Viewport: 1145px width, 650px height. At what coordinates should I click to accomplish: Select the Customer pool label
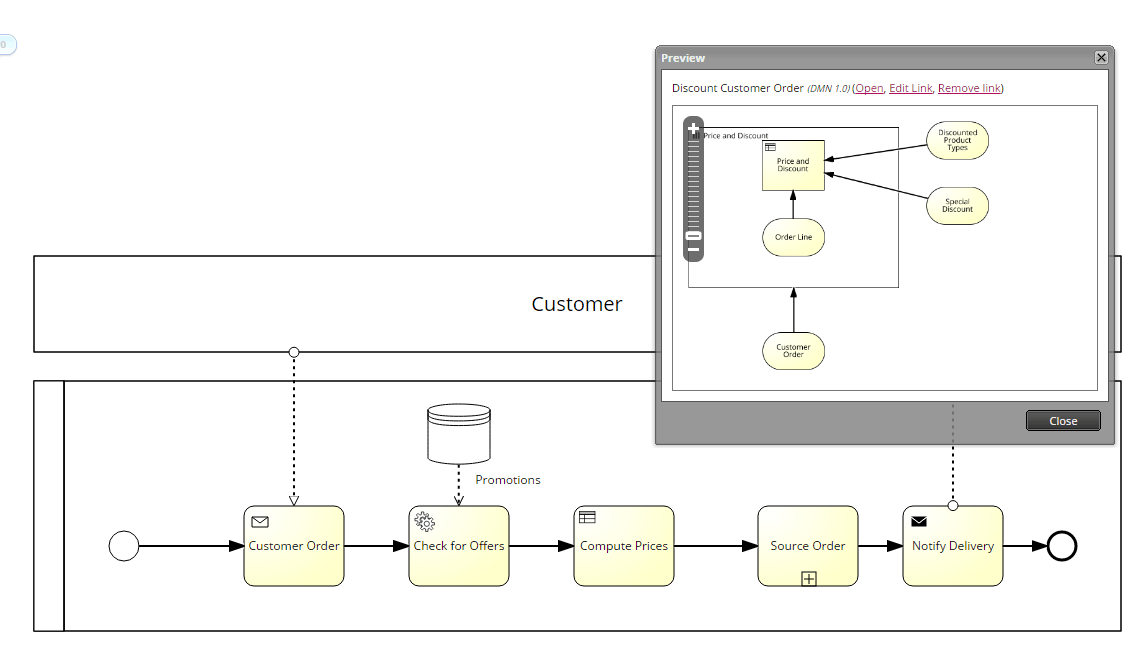tap(577, 304)
